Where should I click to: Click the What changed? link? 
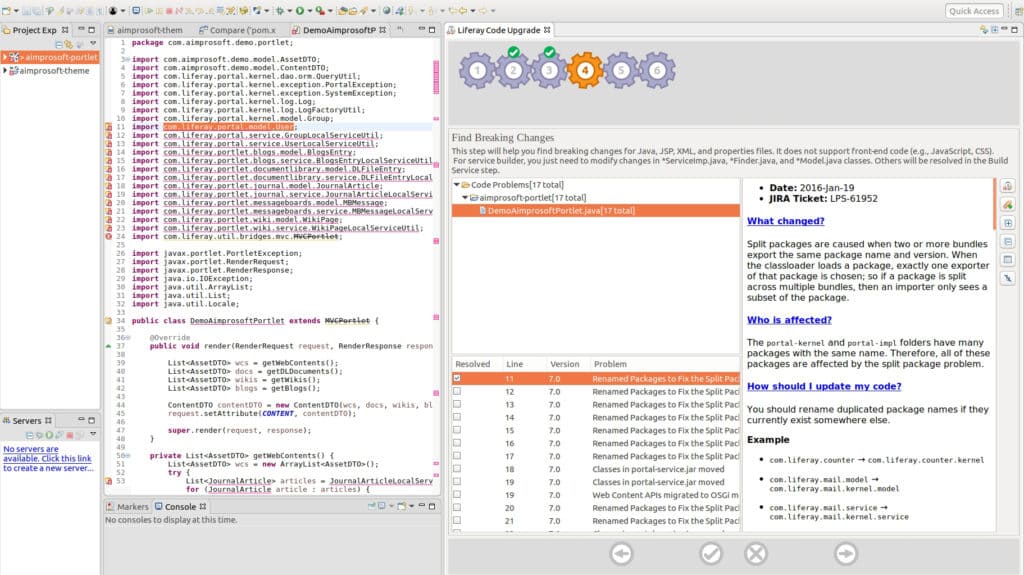point(786,221)
